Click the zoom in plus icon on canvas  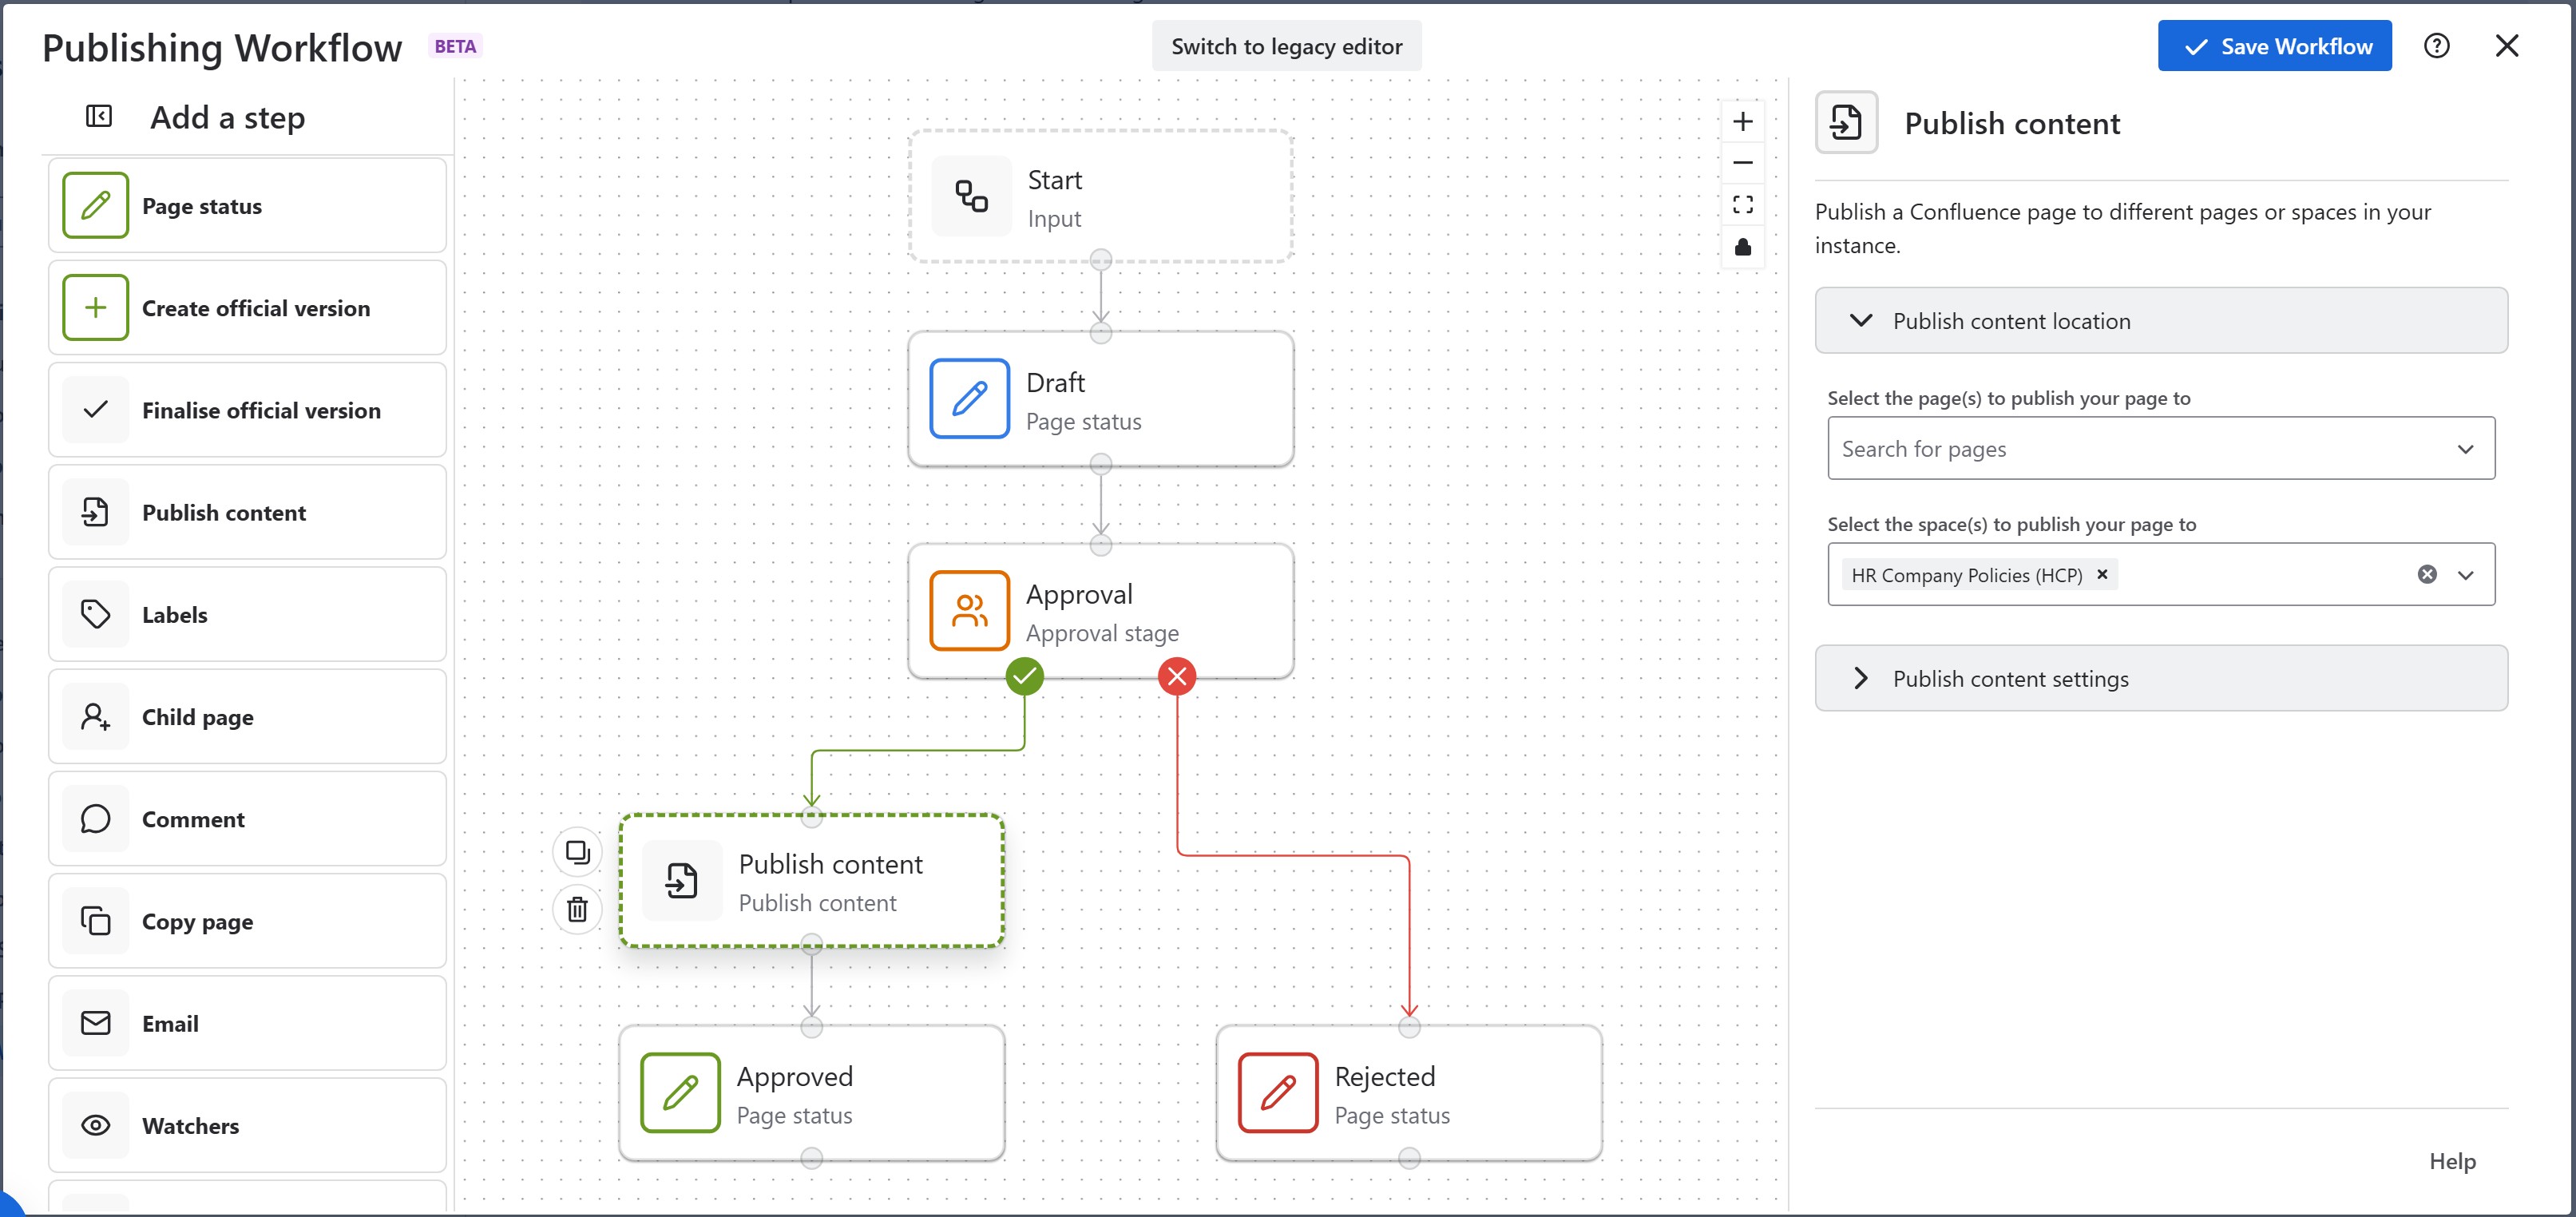(1742, 122)
